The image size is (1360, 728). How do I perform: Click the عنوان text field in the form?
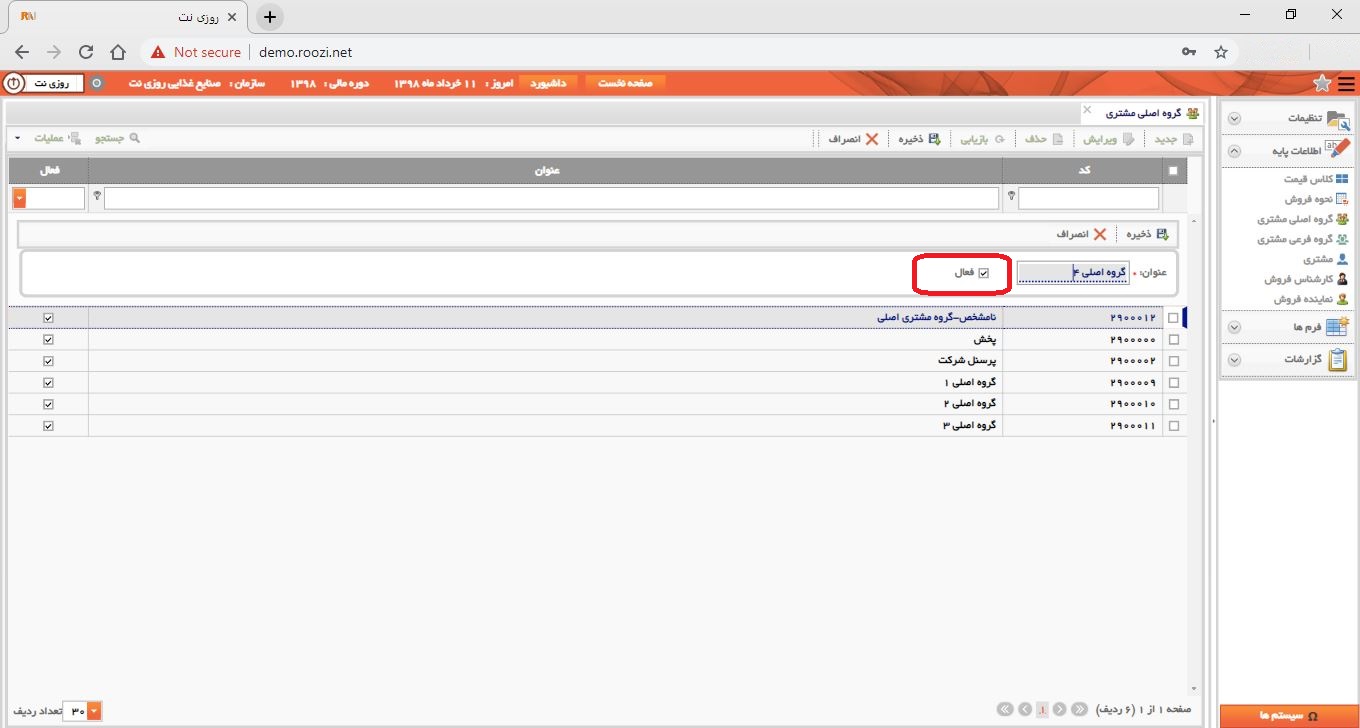1073,273
